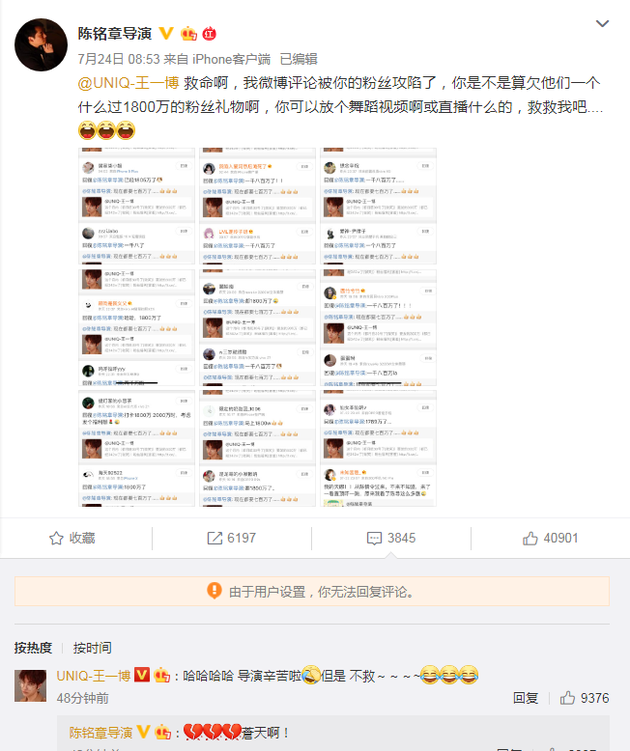The width and height of the screenshot is (630, 751).
Task: Click the 陈铭章导演 name in the reply
Action: click(101, 733)
